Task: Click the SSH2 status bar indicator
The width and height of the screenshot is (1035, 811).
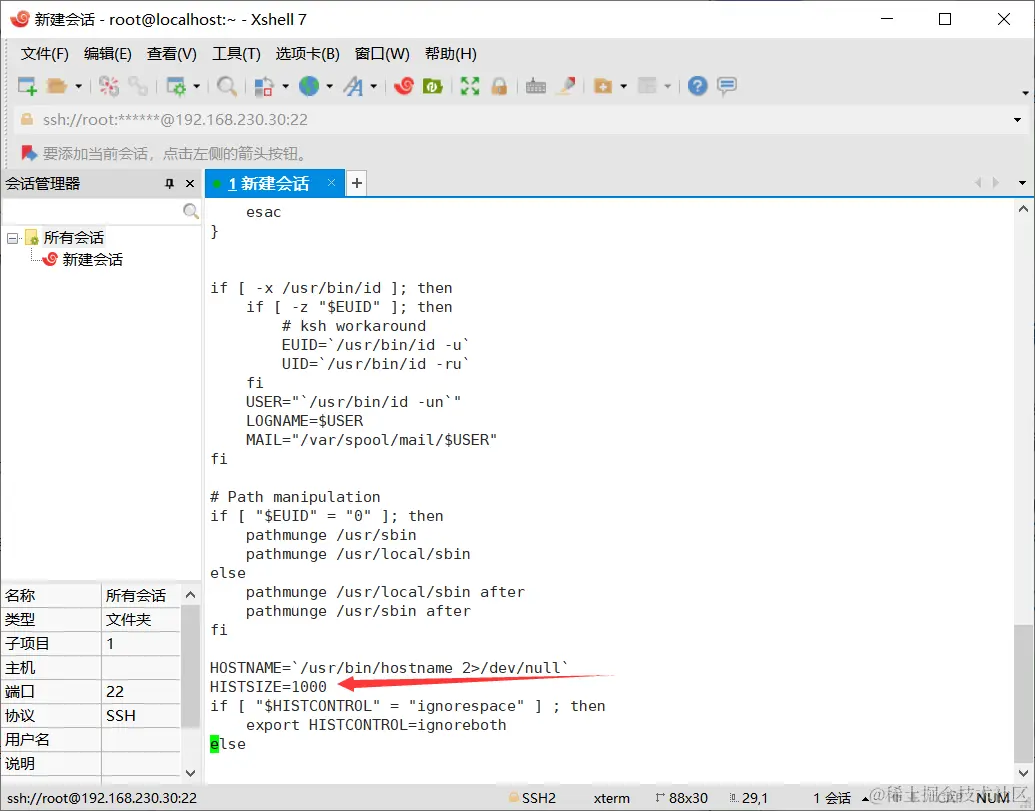Action: (532, 798)
